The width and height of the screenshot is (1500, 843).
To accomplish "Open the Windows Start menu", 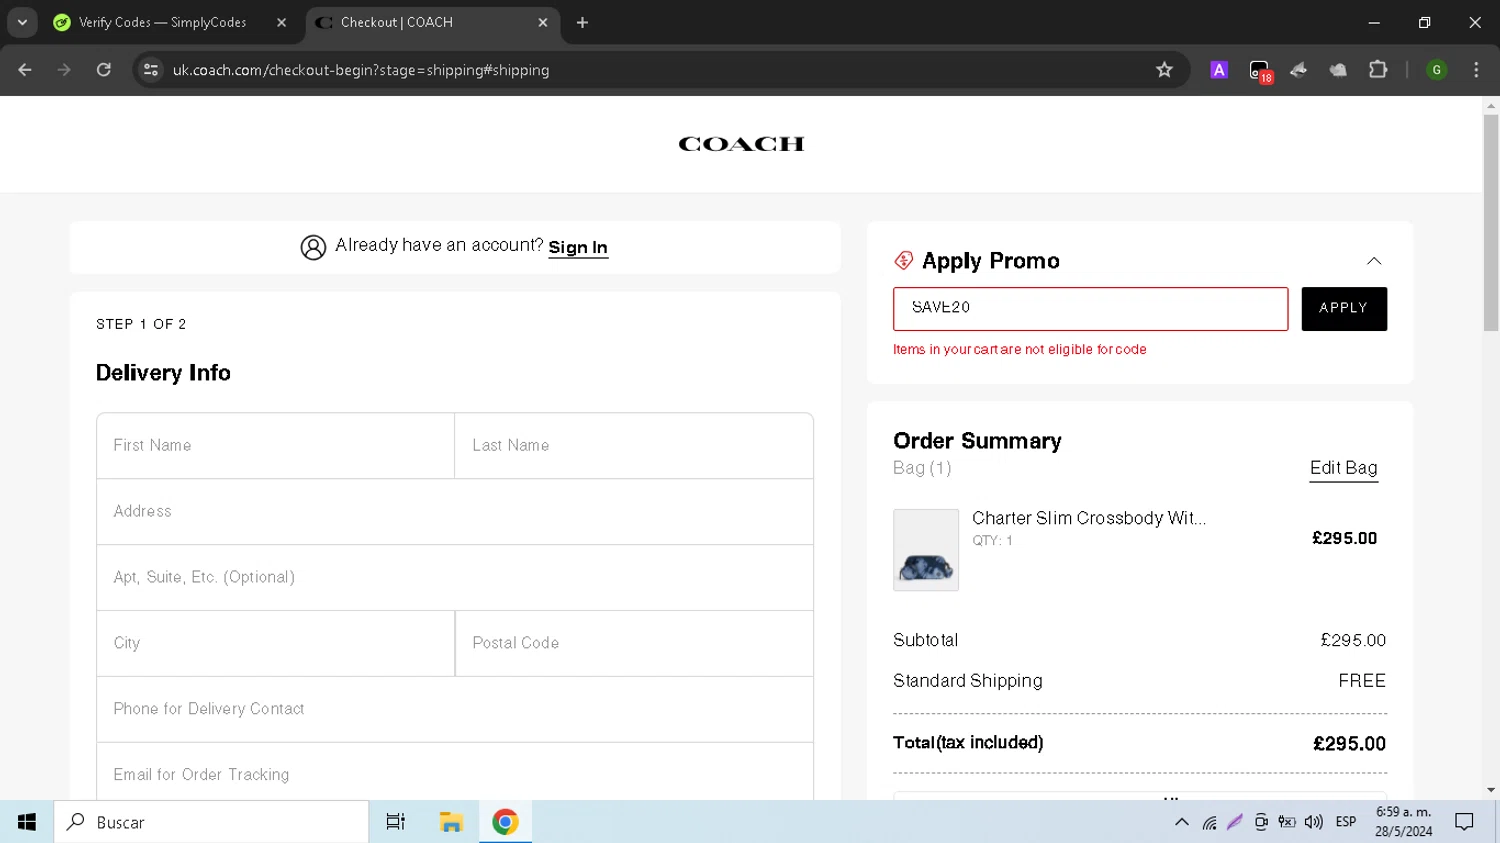I will click(x=27, y=822).
